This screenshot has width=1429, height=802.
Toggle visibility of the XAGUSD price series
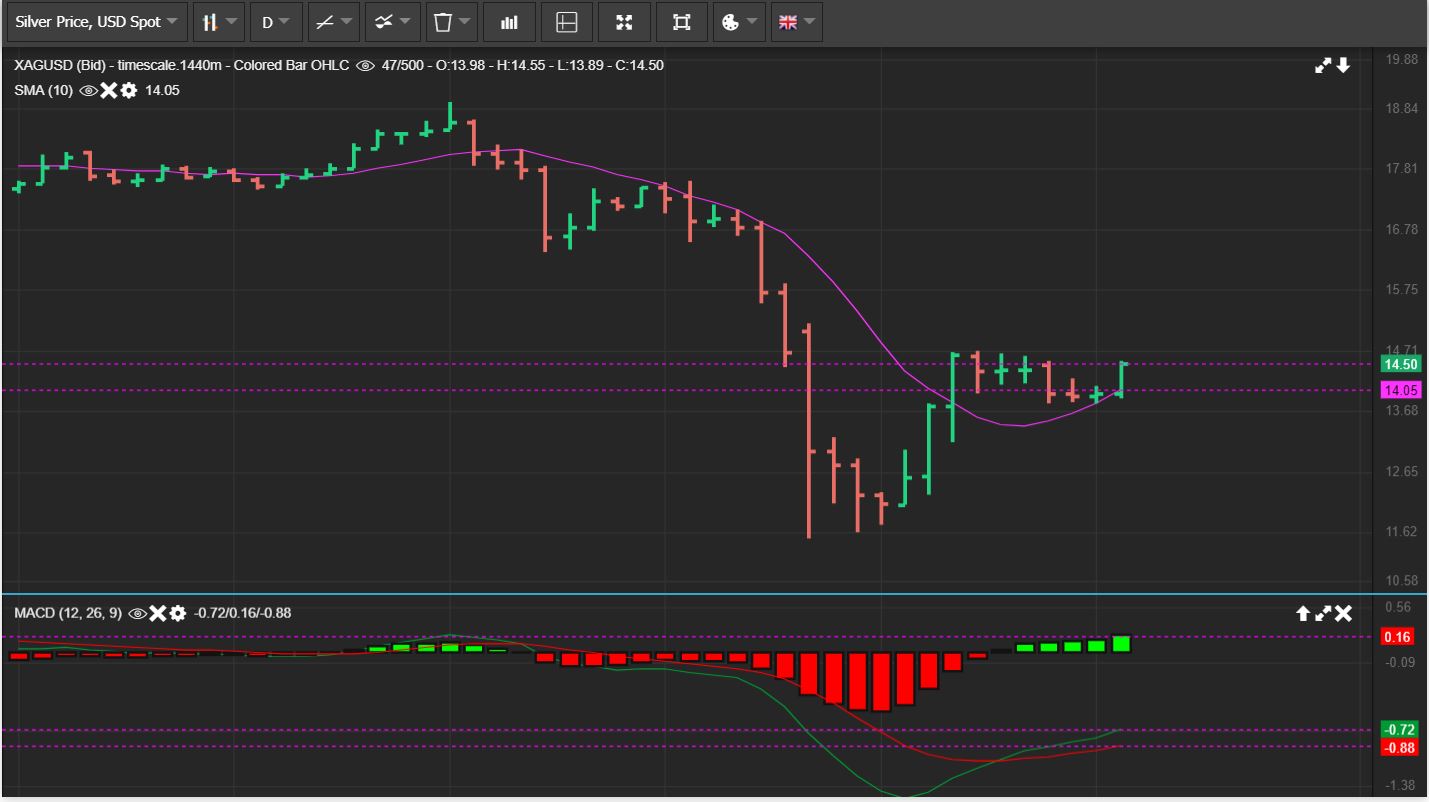pos(365,66)
